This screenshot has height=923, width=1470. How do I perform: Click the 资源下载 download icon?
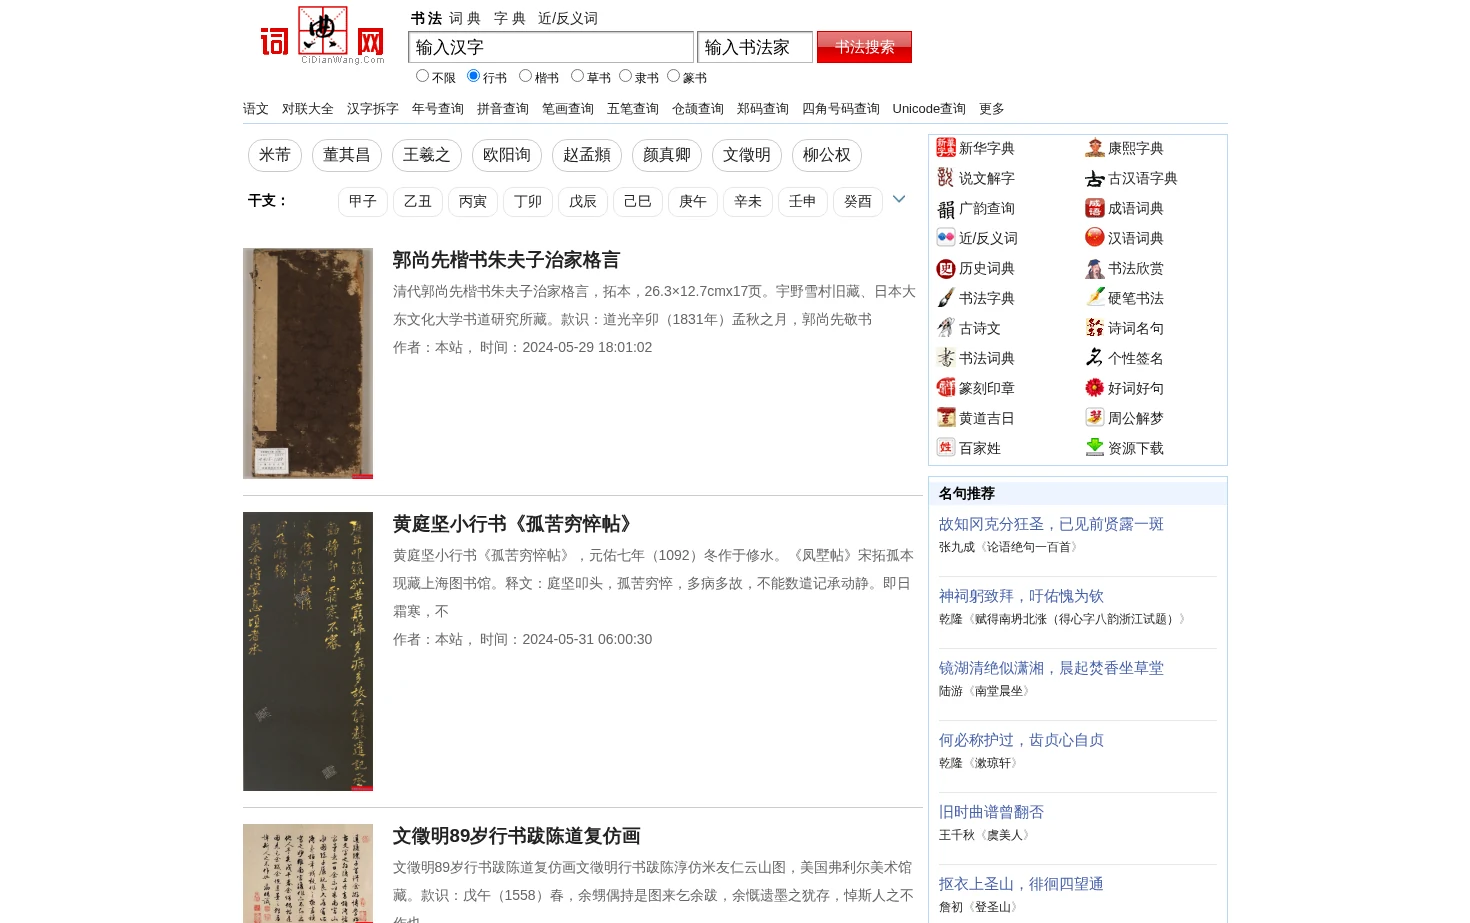point(1094,448)
